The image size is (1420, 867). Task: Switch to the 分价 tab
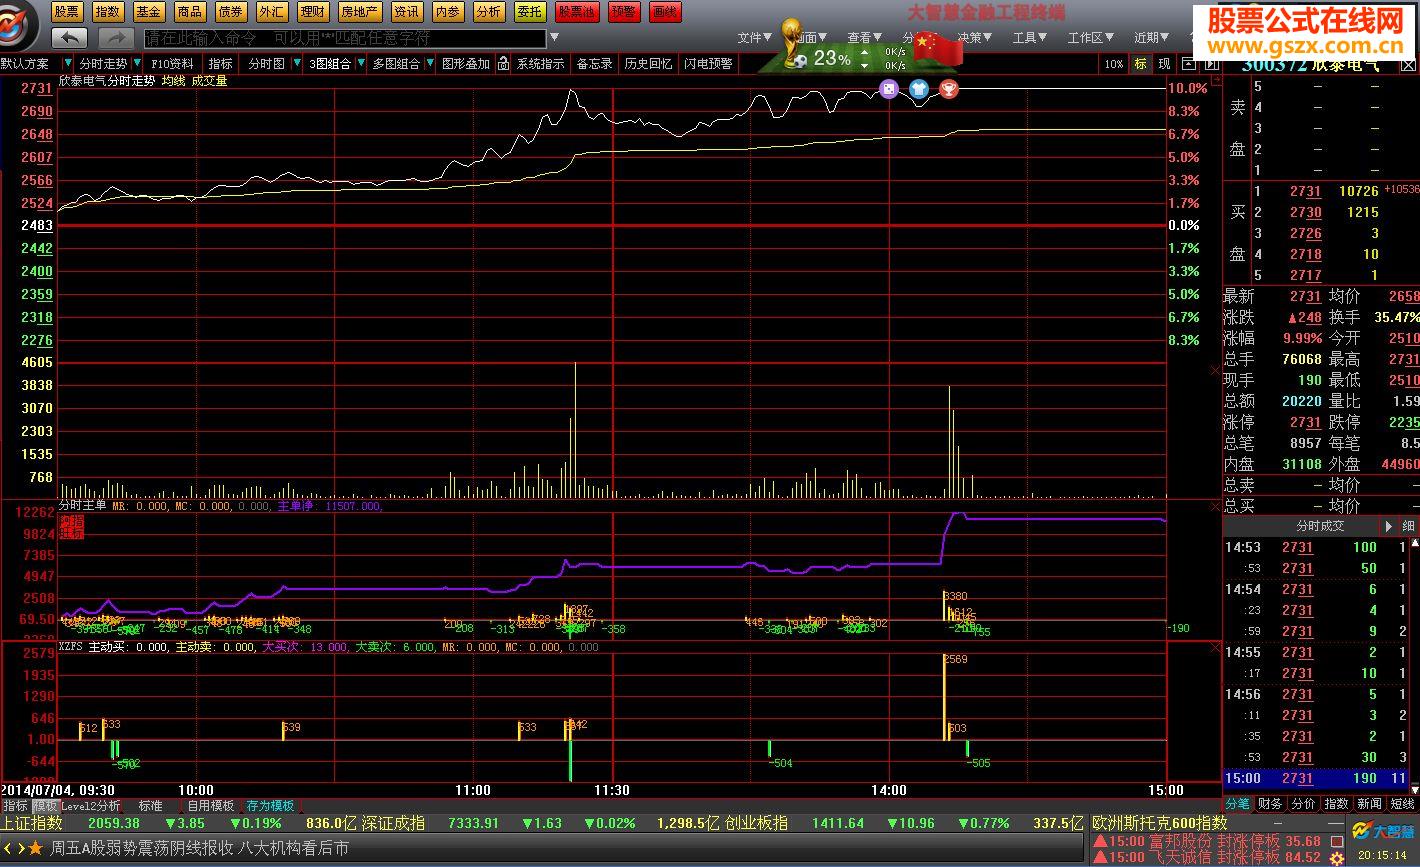pyautogui.click(x=1303, y=803)
